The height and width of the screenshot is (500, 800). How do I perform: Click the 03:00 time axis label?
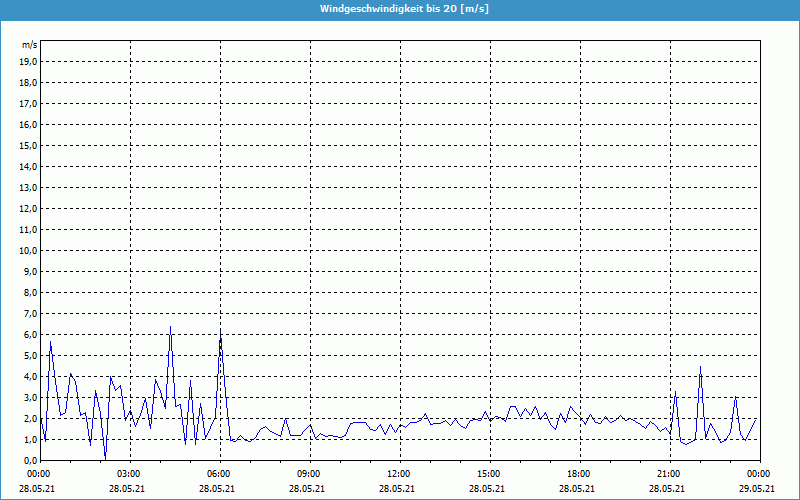click(129, 473)
